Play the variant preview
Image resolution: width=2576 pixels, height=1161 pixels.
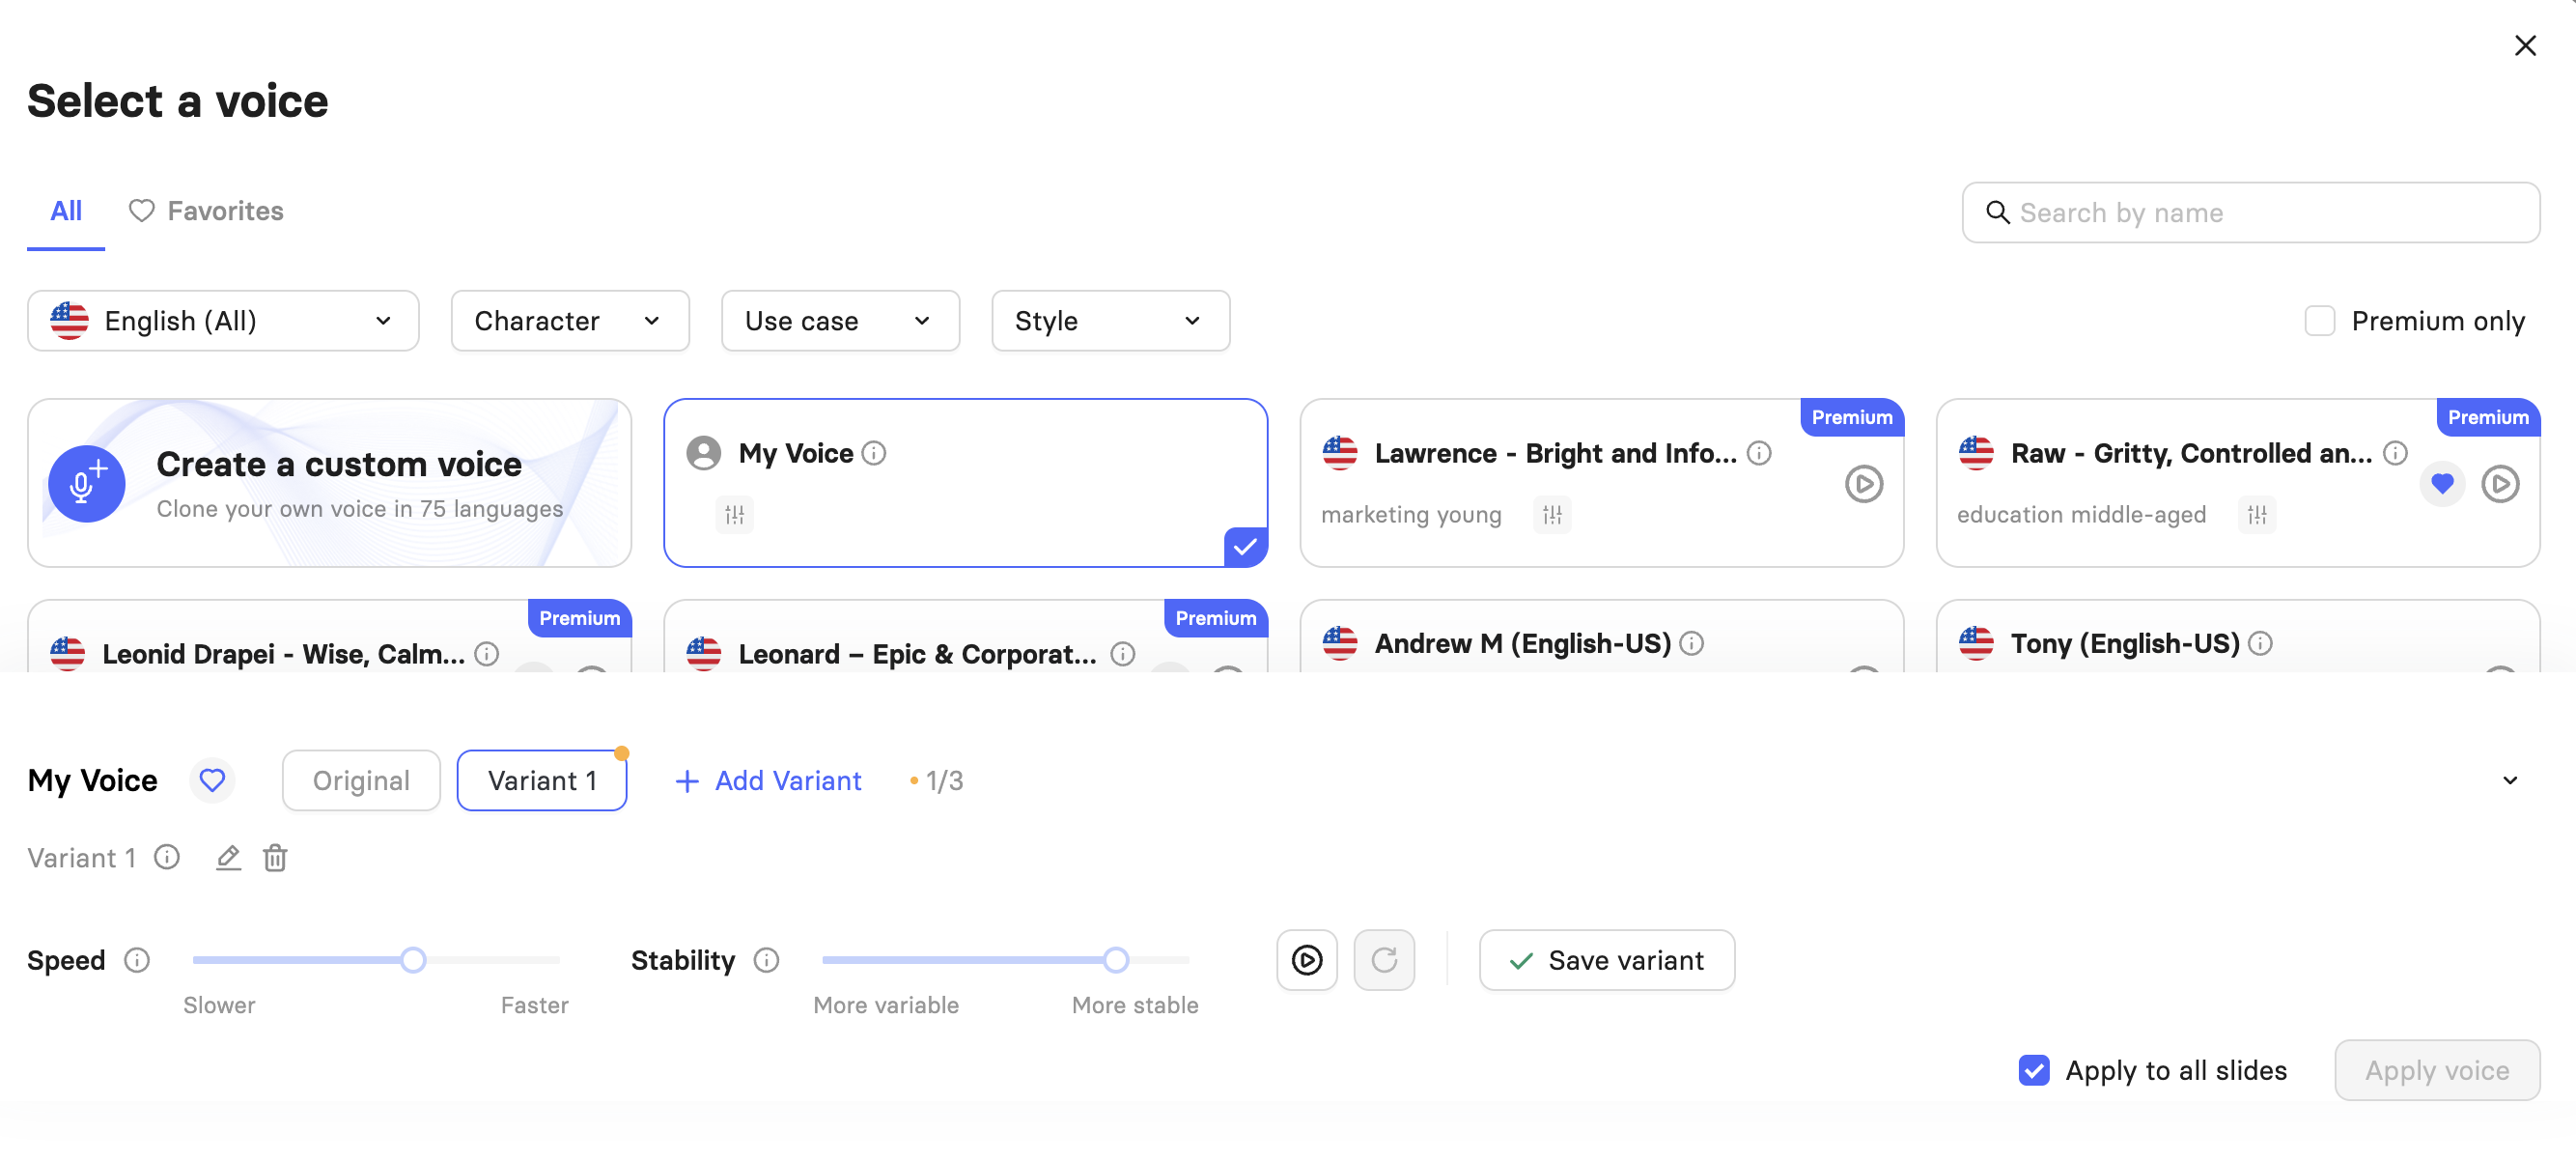pyautogui.click(x=1307, y=961)
